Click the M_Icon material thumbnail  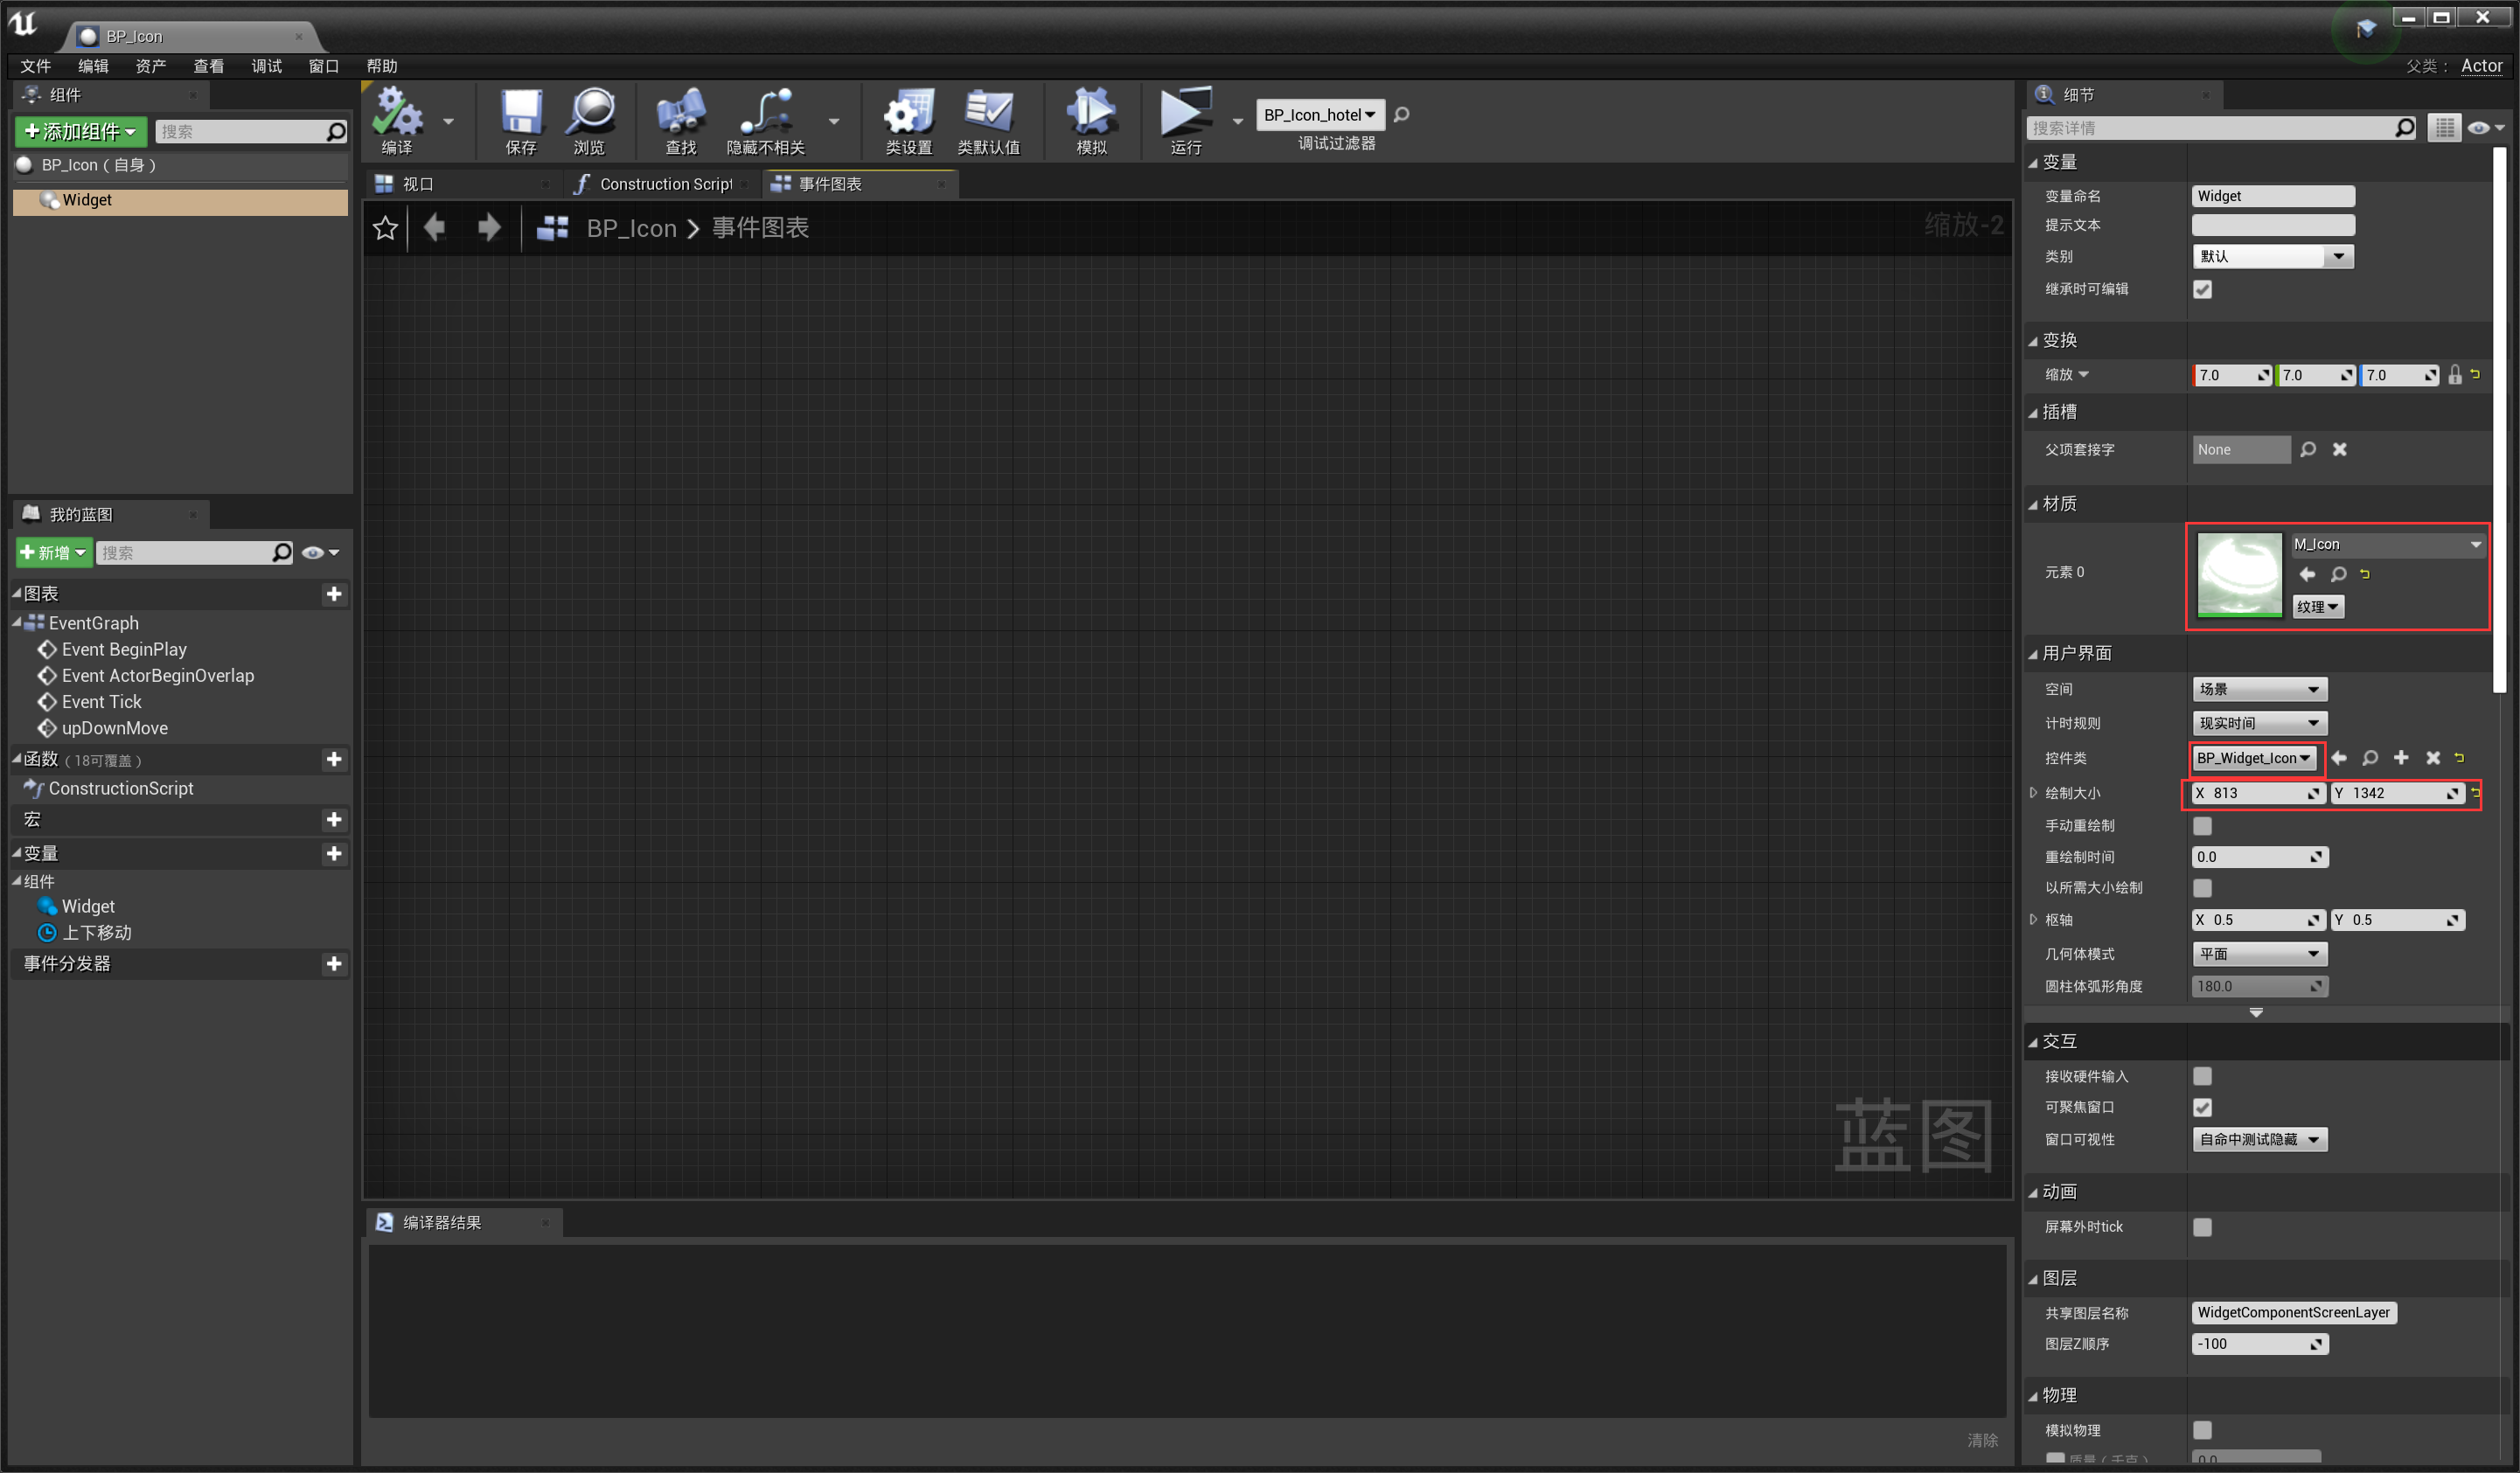click(x=2239, y=576)
